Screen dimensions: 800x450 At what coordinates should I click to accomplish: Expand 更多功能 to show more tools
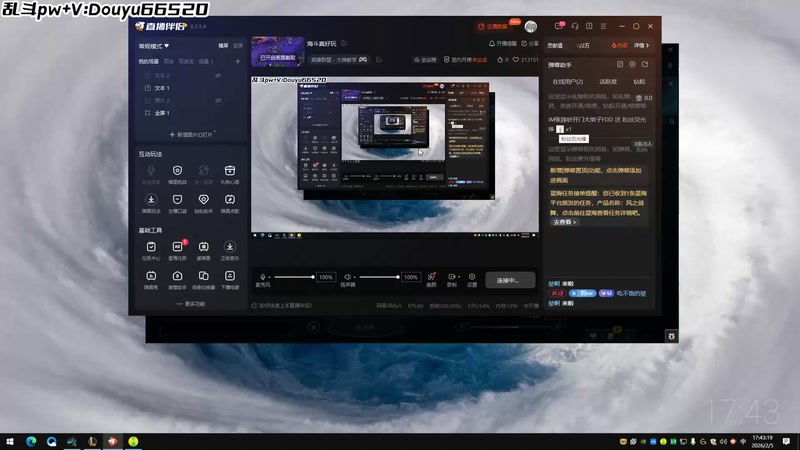tap(191, 304)
